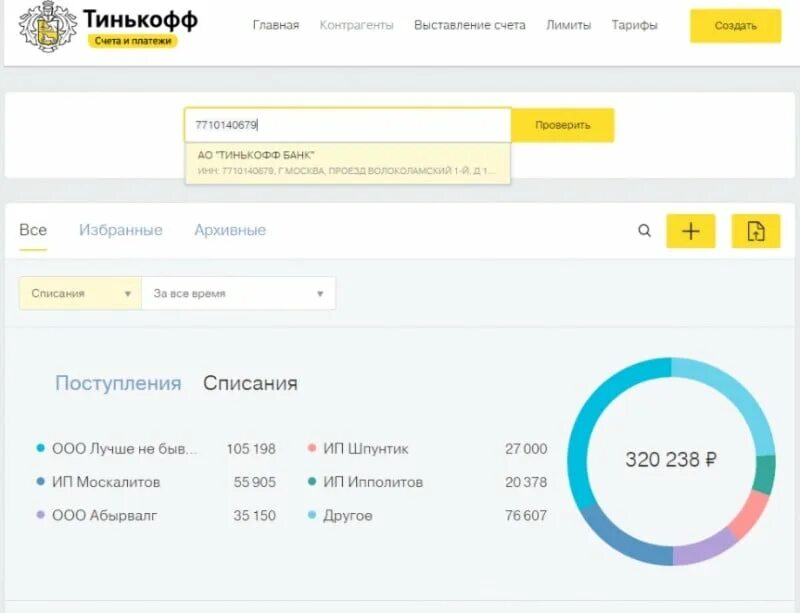Click the Другое legend row
This screenshot has width=800, height=613.
428,515
